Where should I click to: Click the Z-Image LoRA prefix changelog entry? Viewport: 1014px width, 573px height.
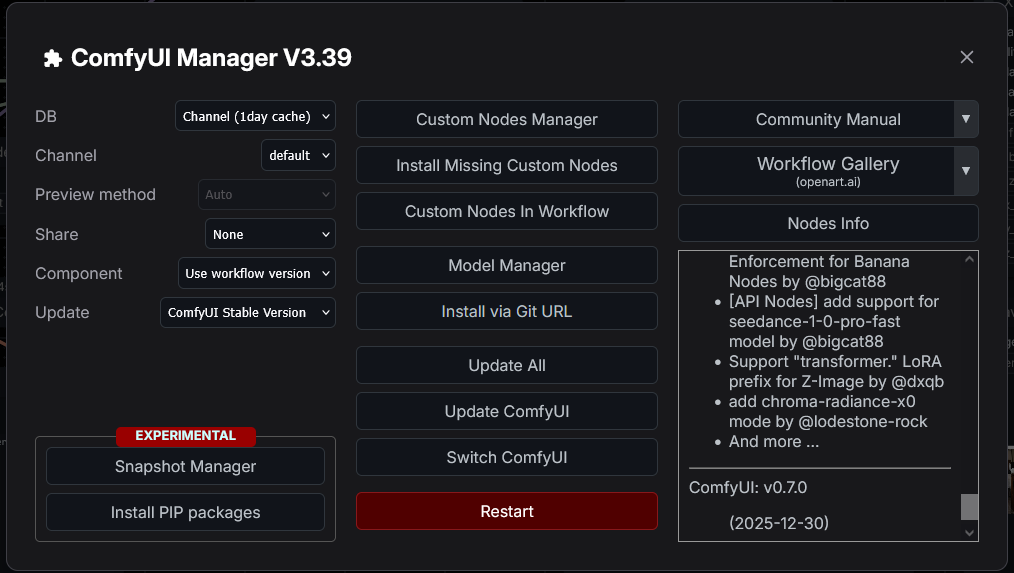coord(836,371)
